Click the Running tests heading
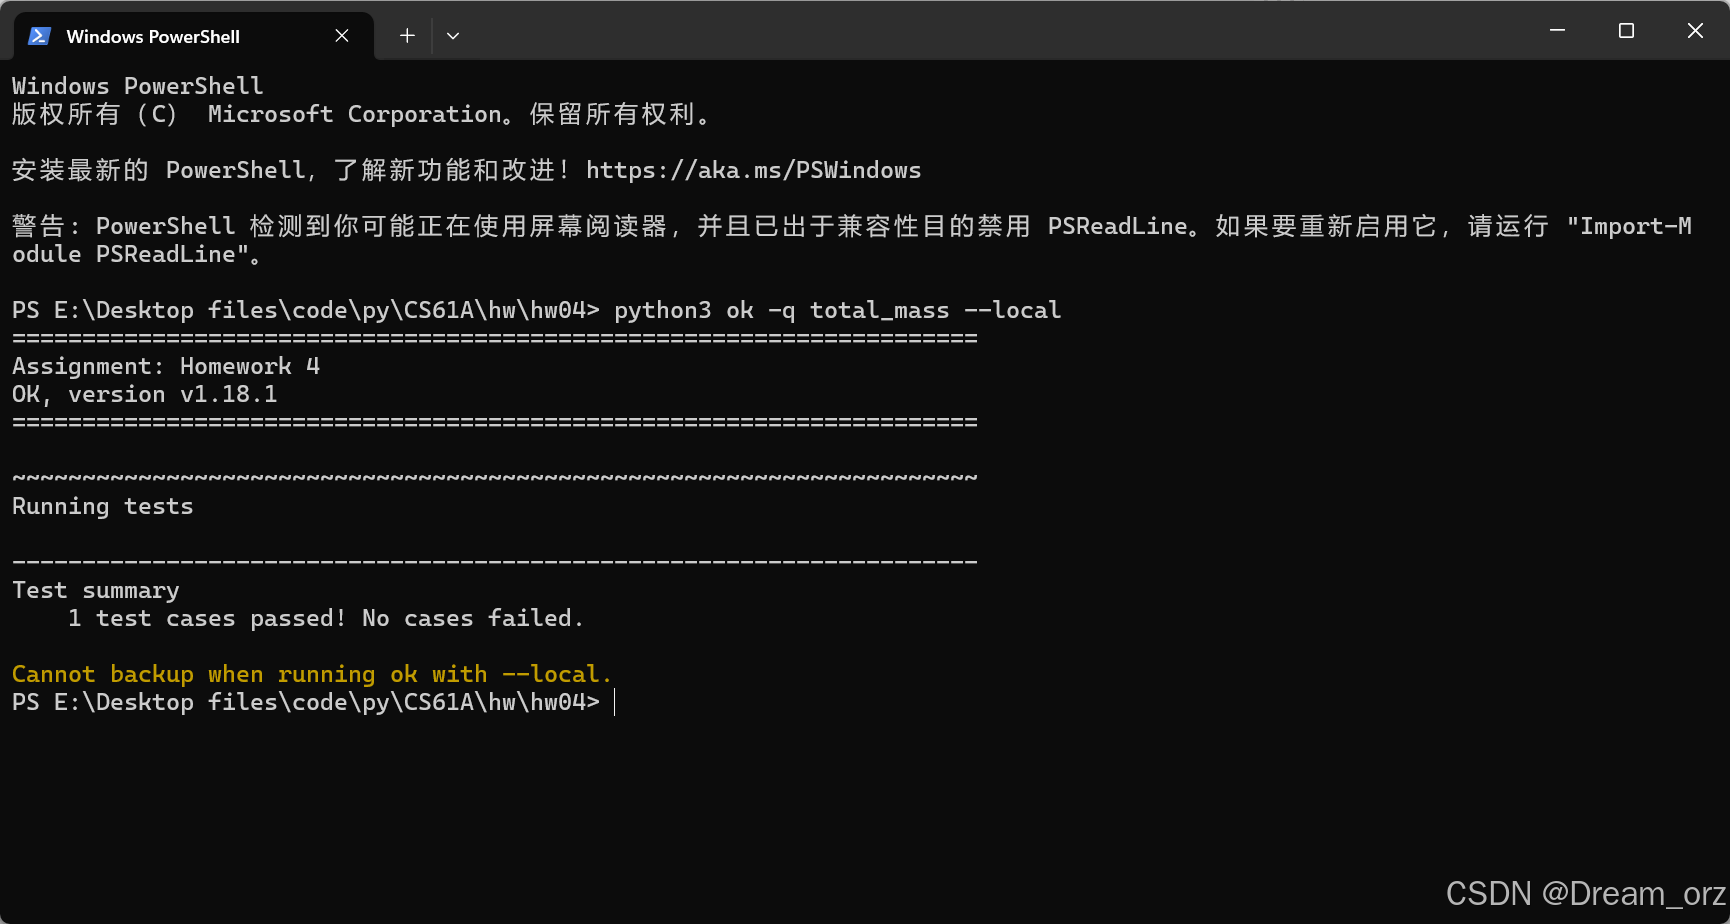Image resolution: width=1730 pixels, height=924 pixels. 101,506
